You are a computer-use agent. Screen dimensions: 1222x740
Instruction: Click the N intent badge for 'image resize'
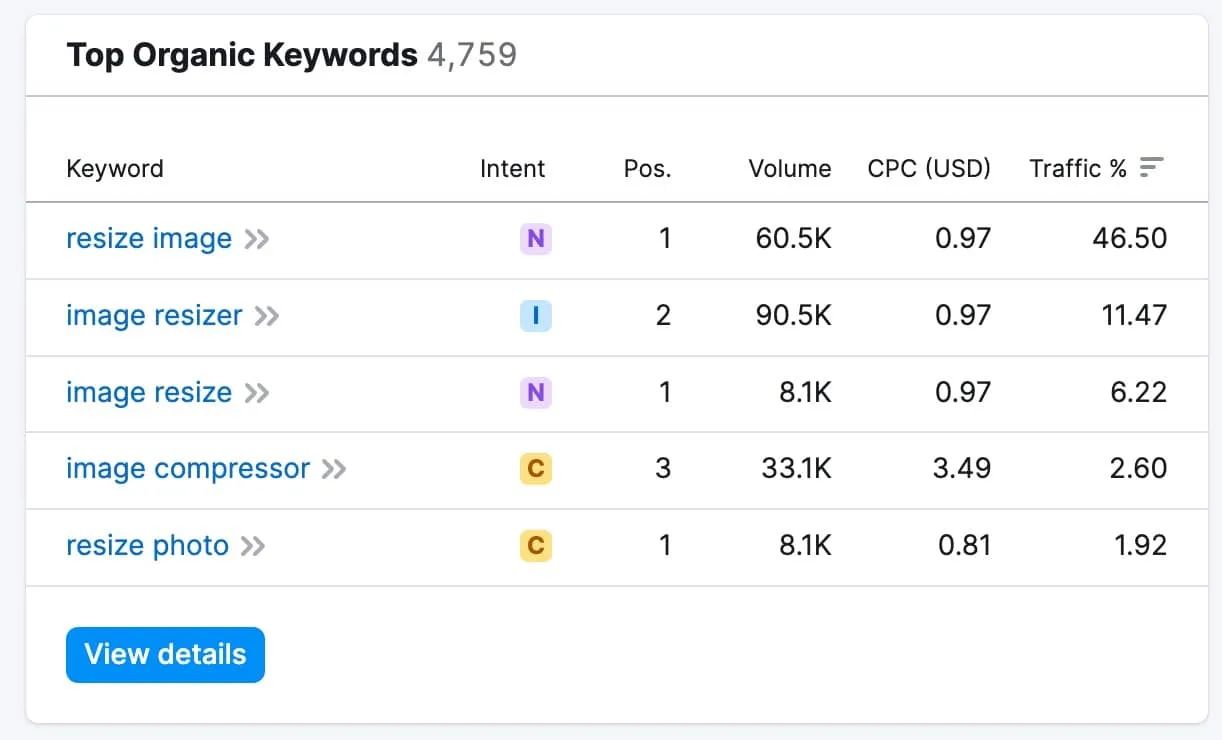click(536, 392)
